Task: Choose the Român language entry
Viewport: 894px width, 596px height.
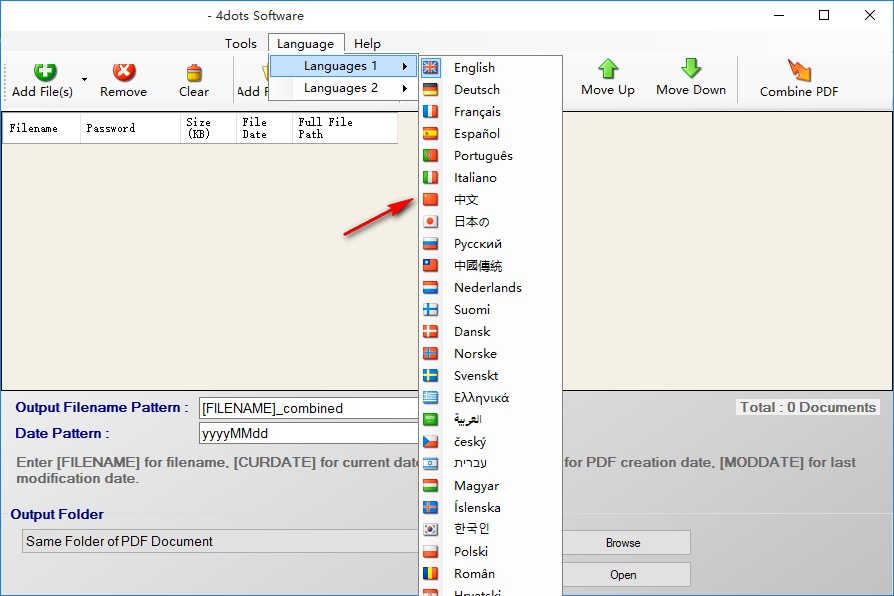Action: click(x=491, y=574)
